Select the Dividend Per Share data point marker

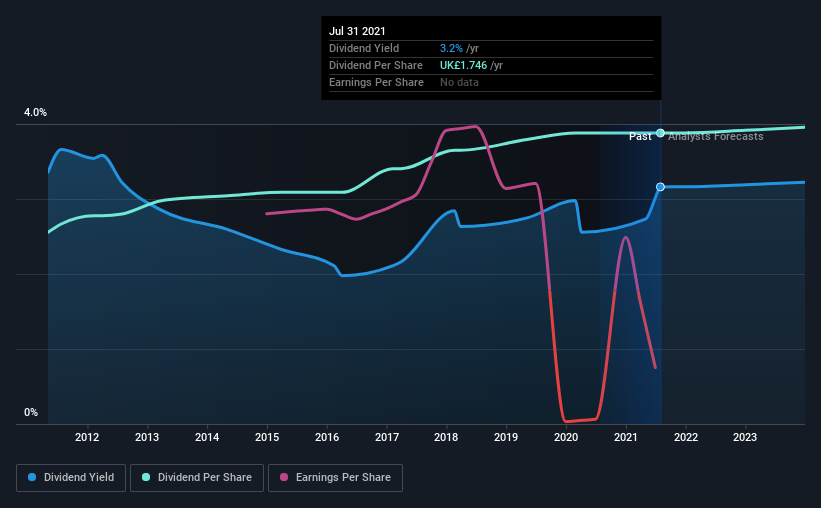tap(660, 133)
